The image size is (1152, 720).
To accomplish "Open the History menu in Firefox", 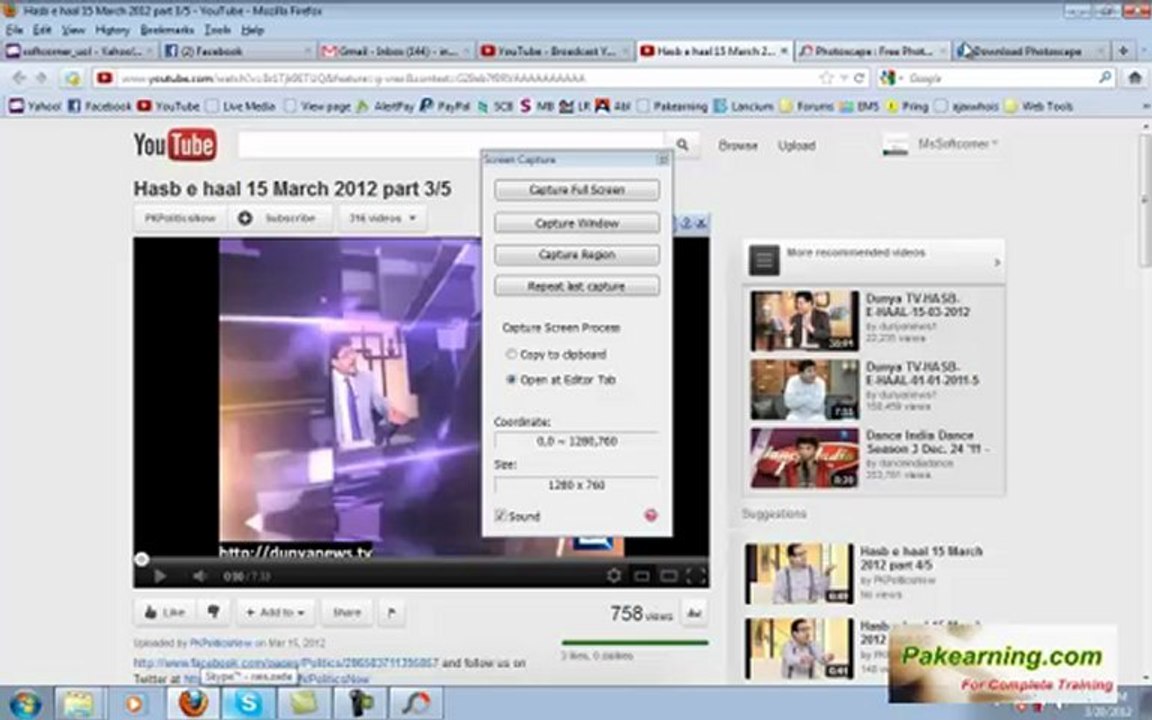I will point(112,30).
